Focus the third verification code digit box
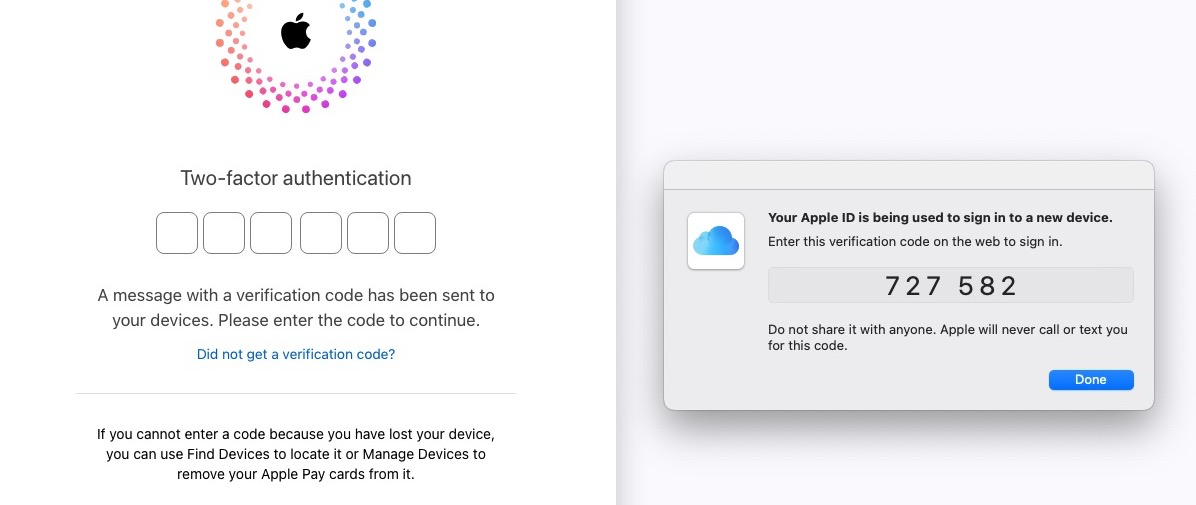Image resolution: width=1196 pixels, height=505 pixels. coord(271,233)
